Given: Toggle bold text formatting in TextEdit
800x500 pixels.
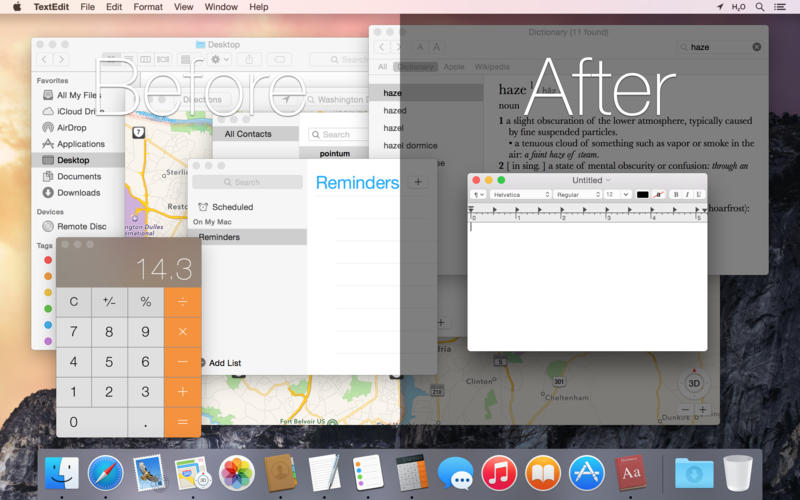Looking at the screenshot, I should pos(676,194).
